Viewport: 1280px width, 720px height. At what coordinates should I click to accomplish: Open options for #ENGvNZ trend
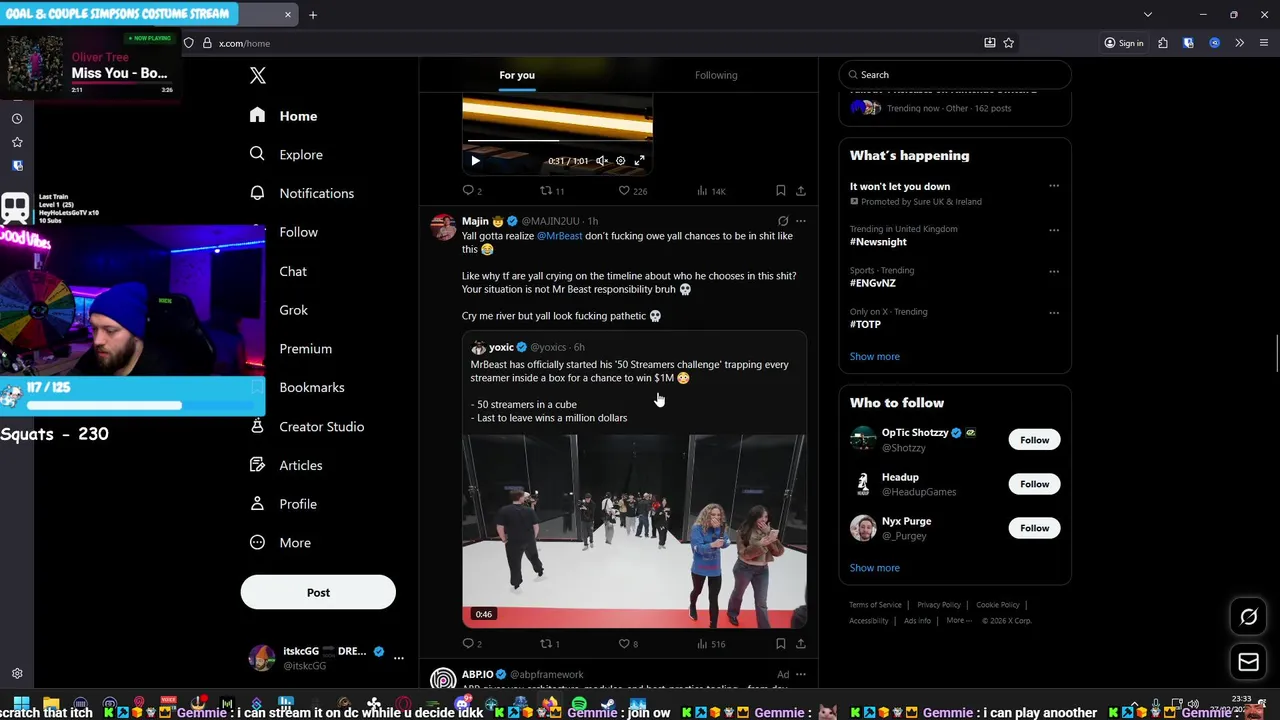coord(1054,271)
